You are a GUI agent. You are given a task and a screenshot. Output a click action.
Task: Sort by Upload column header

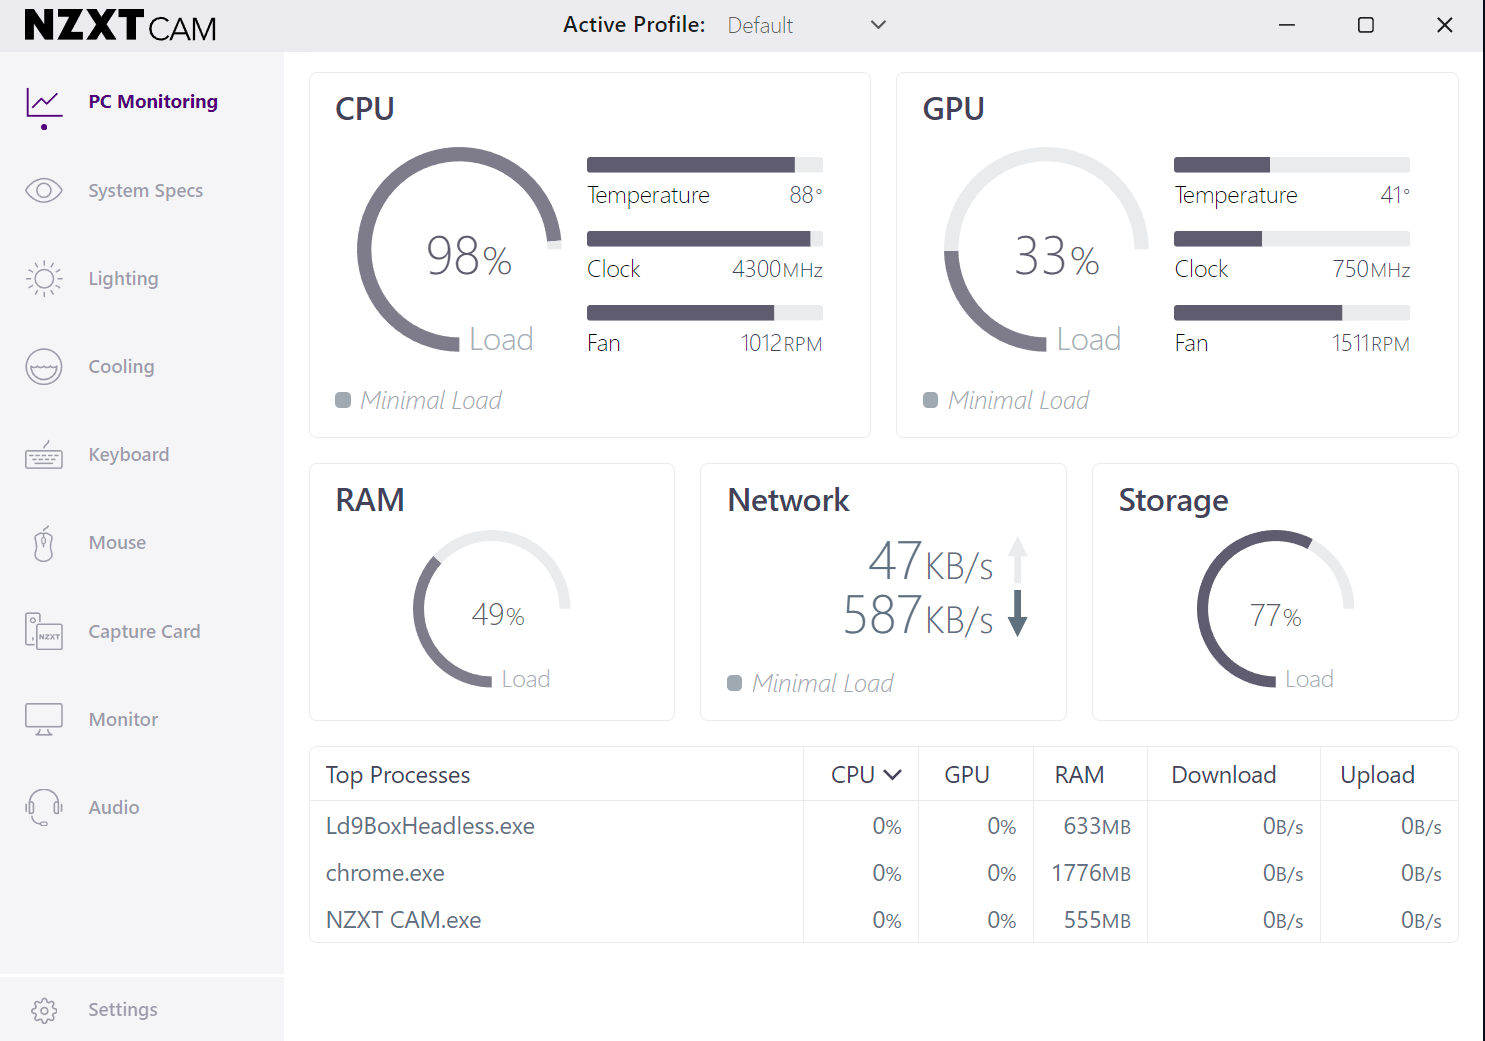click(x=1377, y=775)
